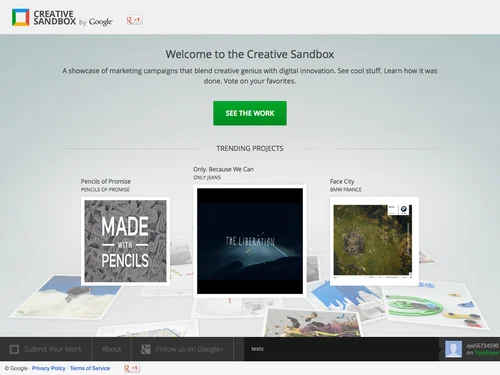Click the BMW FRANCE brand label
The height and width of the screenshot is (375, 500).
point(346,190)
